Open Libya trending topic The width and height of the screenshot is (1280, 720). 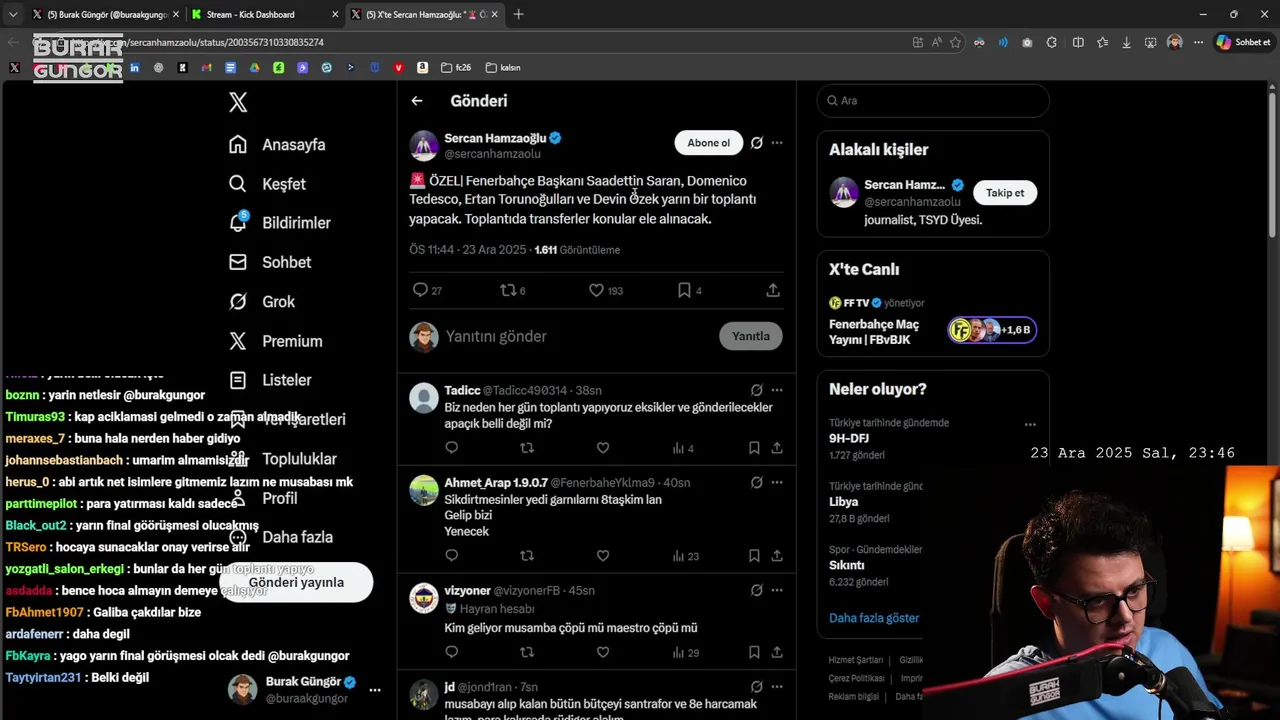tap(845, 502)
